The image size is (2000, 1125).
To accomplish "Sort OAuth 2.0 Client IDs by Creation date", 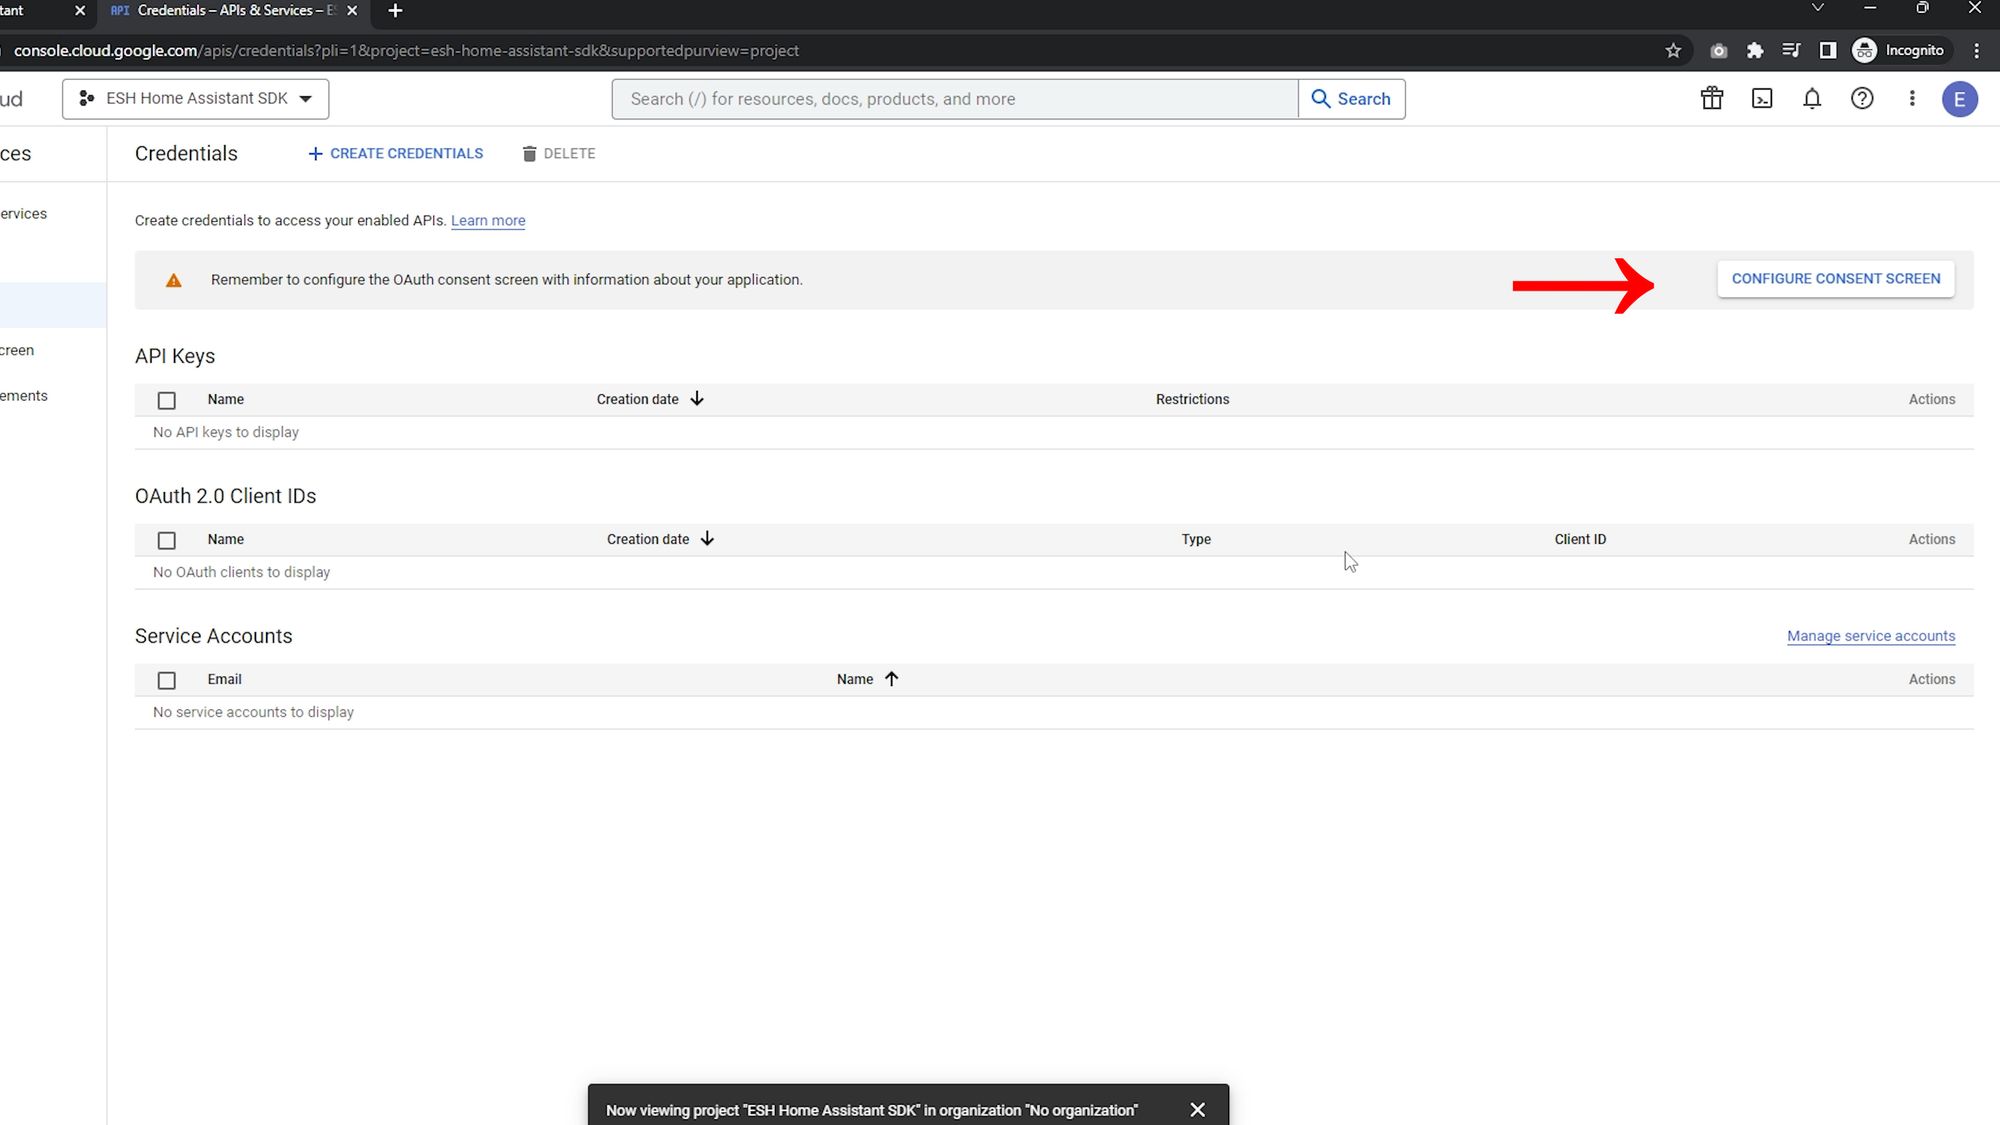I will pos(659,538).
